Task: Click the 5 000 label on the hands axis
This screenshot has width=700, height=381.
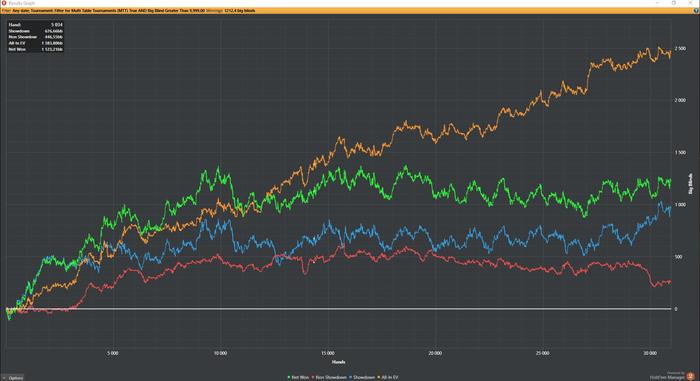Action: coord(112,353)
